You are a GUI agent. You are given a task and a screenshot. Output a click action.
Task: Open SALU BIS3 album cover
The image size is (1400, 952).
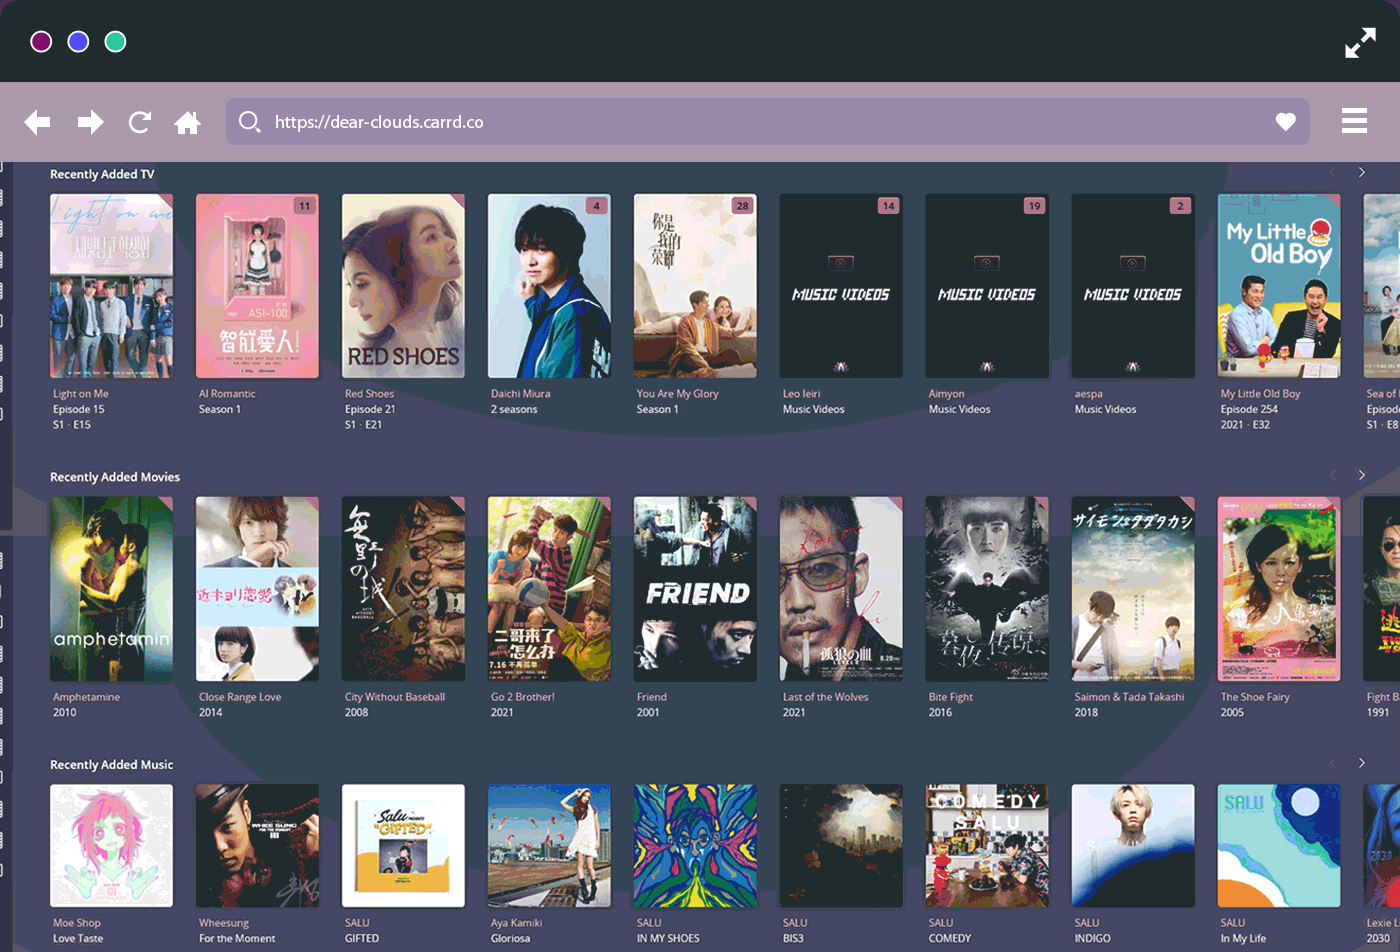point(841,846)
